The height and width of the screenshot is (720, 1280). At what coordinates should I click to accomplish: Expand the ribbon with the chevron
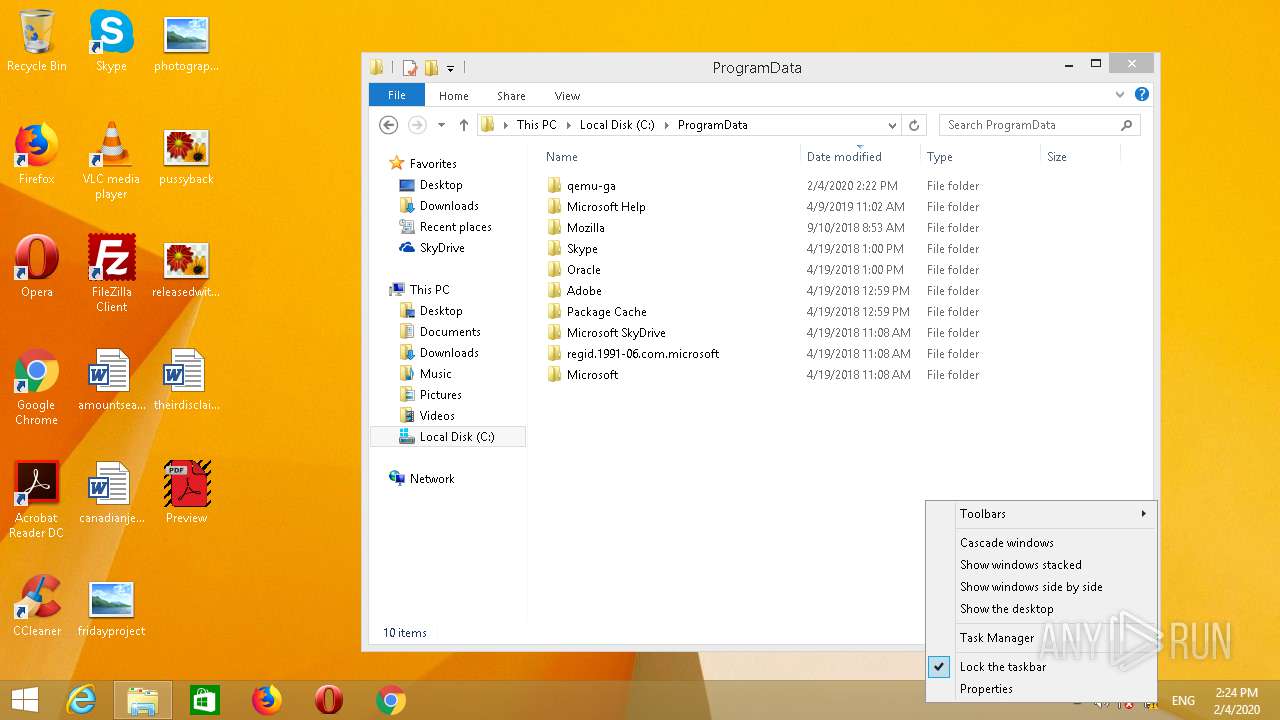[x=1120, y=95]
